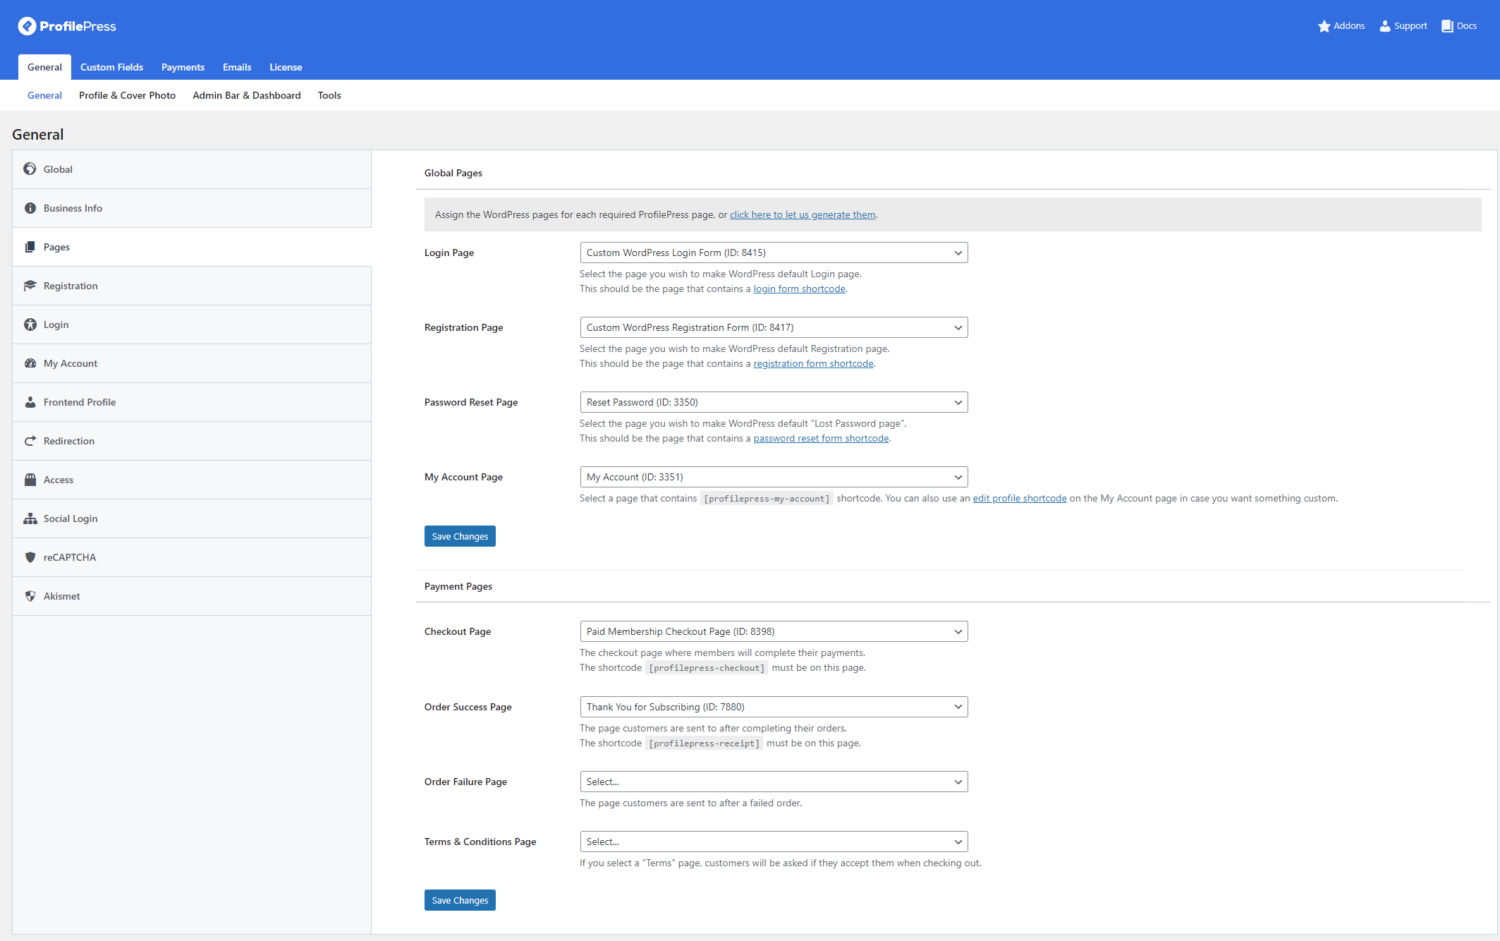Click the Registration graduation cap icon

click(x=30, y=286)
